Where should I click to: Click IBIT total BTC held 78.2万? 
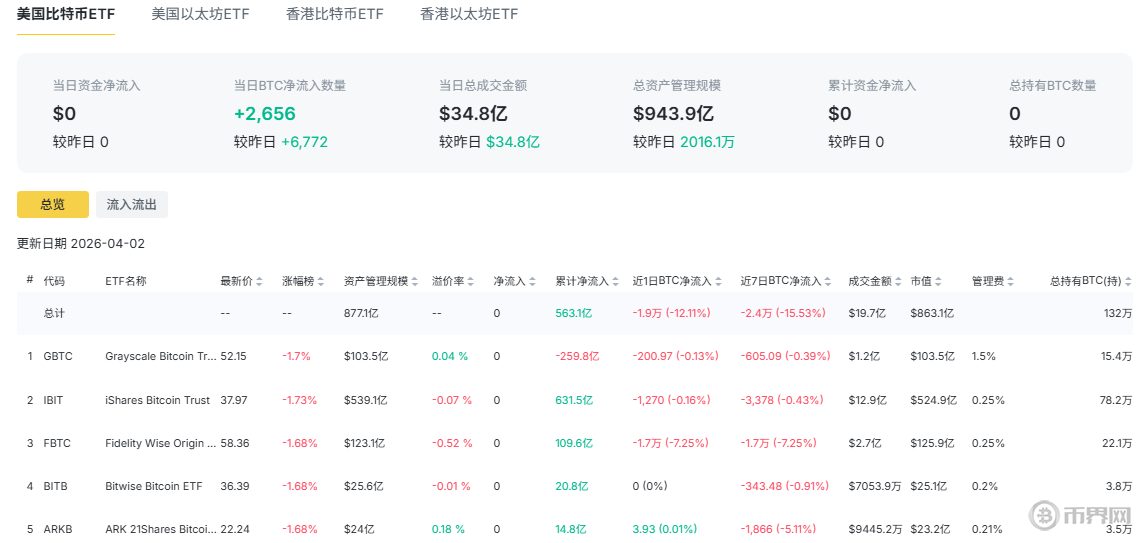point(1116,400)
